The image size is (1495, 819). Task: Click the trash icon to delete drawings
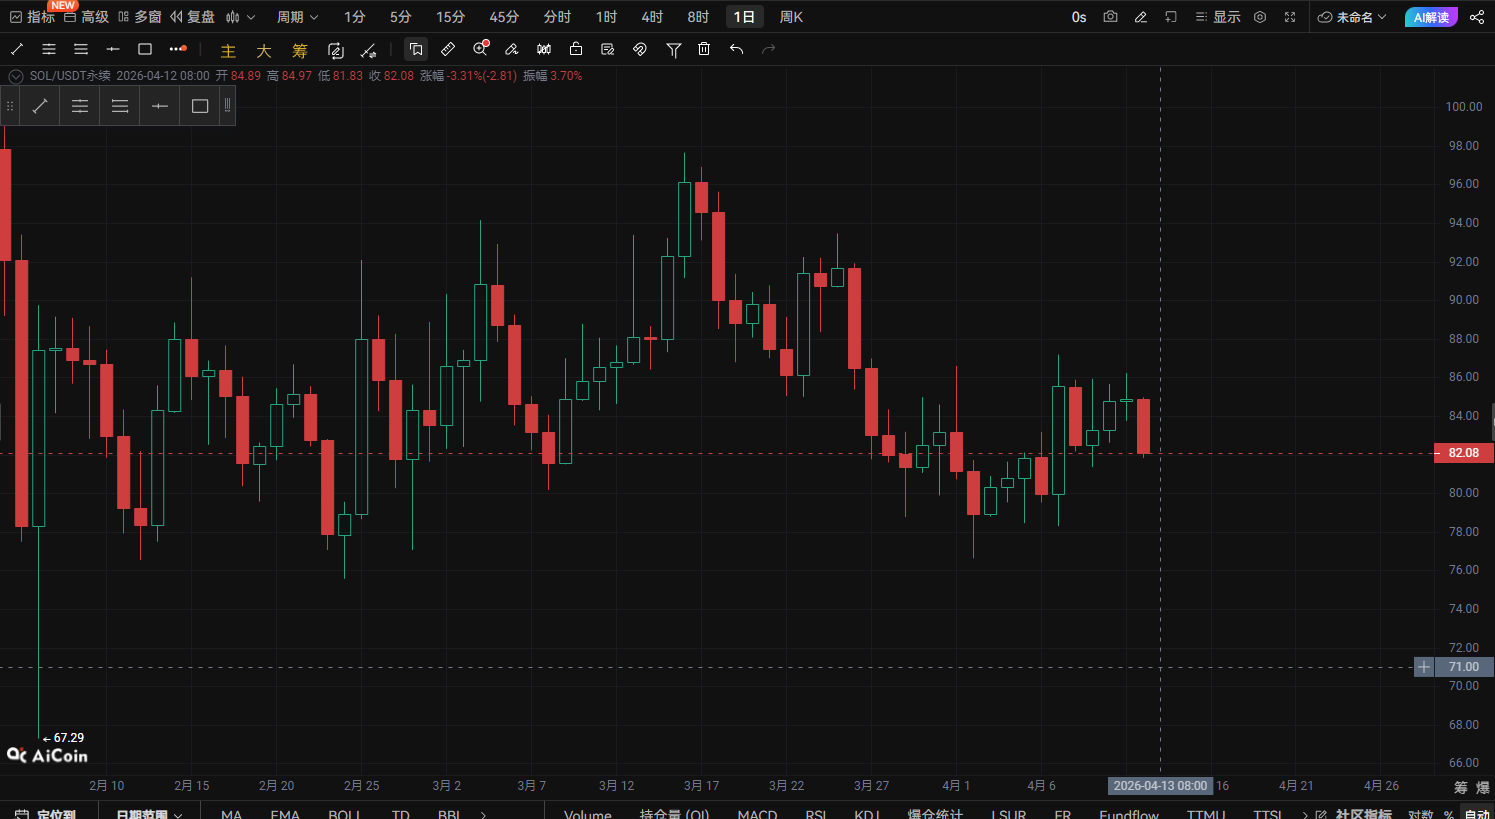click(x=704, y=49)
